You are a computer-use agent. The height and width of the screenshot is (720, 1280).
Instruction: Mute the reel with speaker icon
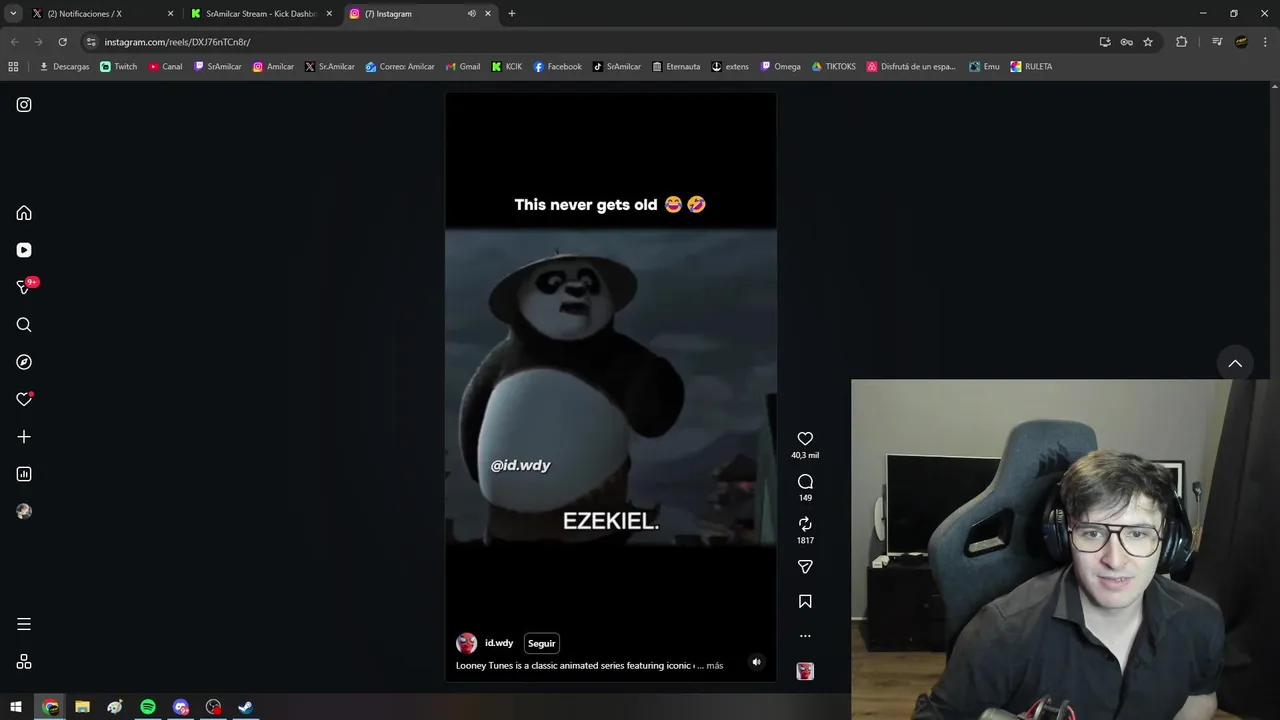tap(756, 662)
